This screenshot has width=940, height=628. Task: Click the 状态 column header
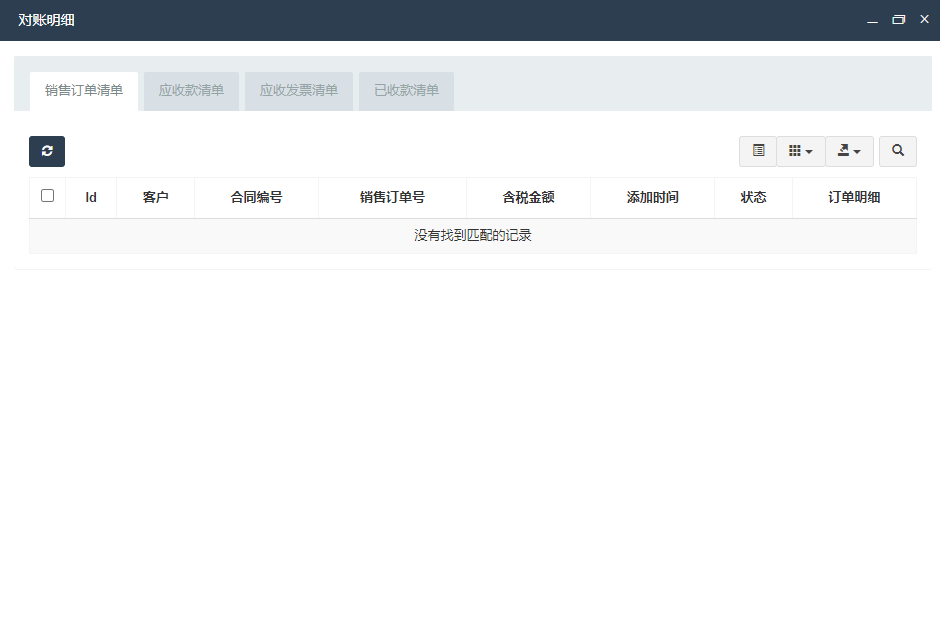click(x=754, y=198)
